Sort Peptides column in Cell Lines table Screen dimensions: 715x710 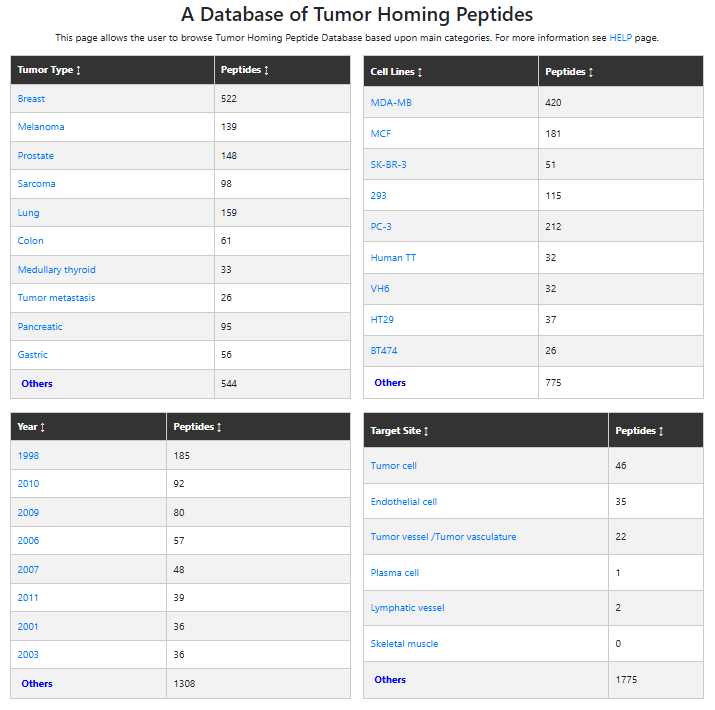pos(591,72)
